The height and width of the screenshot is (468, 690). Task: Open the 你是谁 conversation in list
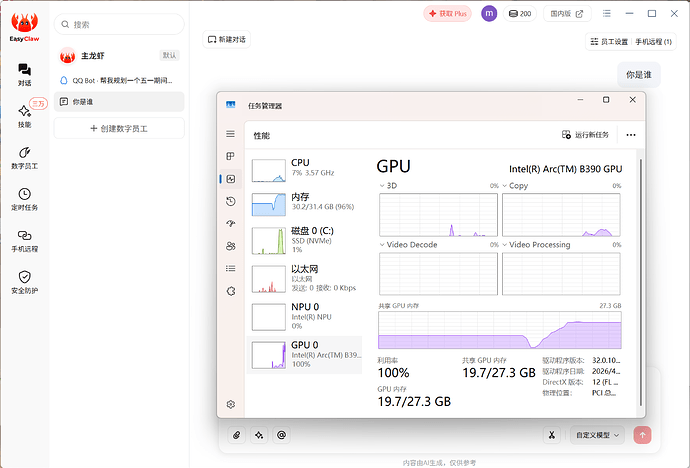coord(119,102)
